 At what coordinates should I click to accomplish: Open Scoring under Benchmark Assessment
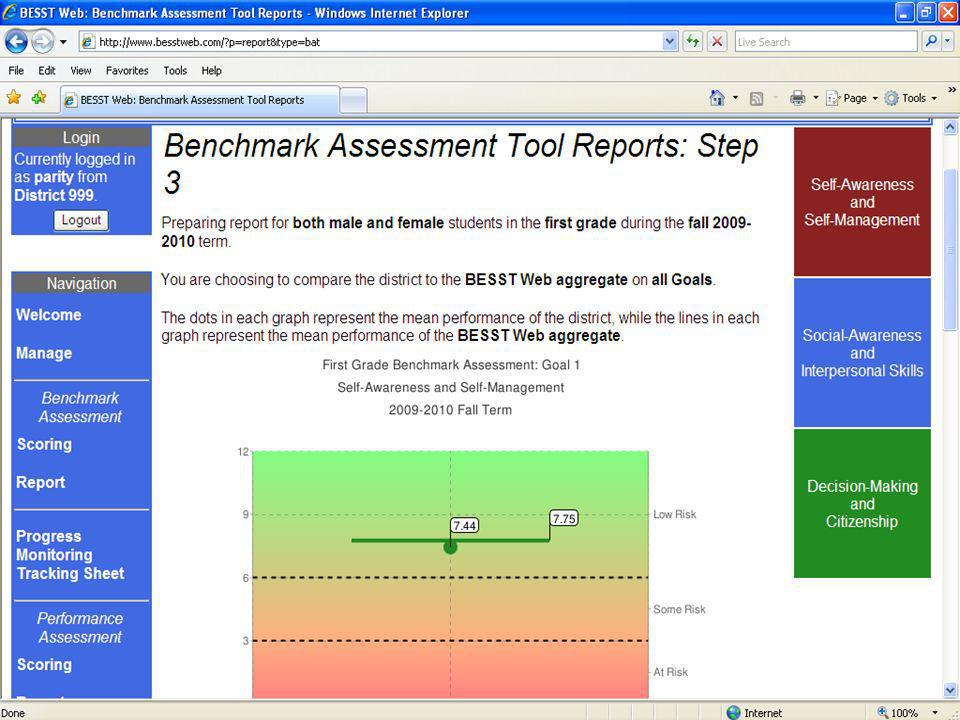(x=44, y=444)
